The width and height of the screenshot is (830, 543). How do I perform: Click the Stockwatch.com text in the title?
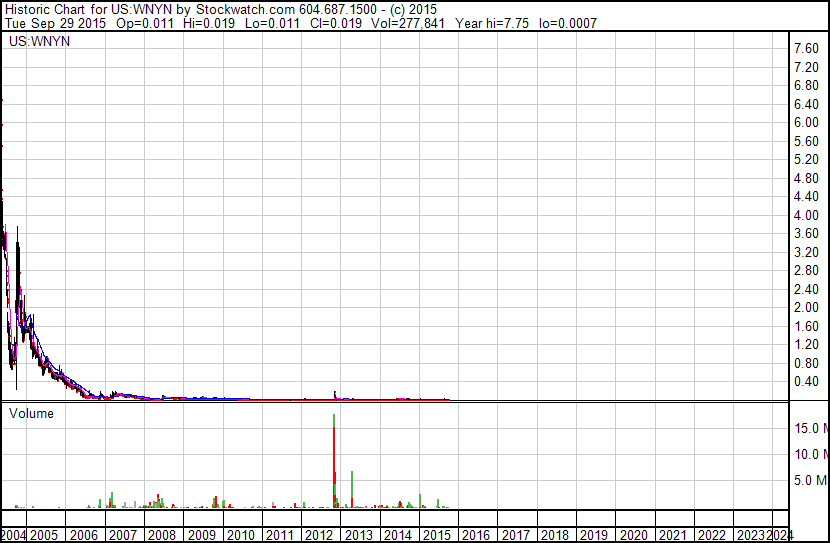(245, 10)
